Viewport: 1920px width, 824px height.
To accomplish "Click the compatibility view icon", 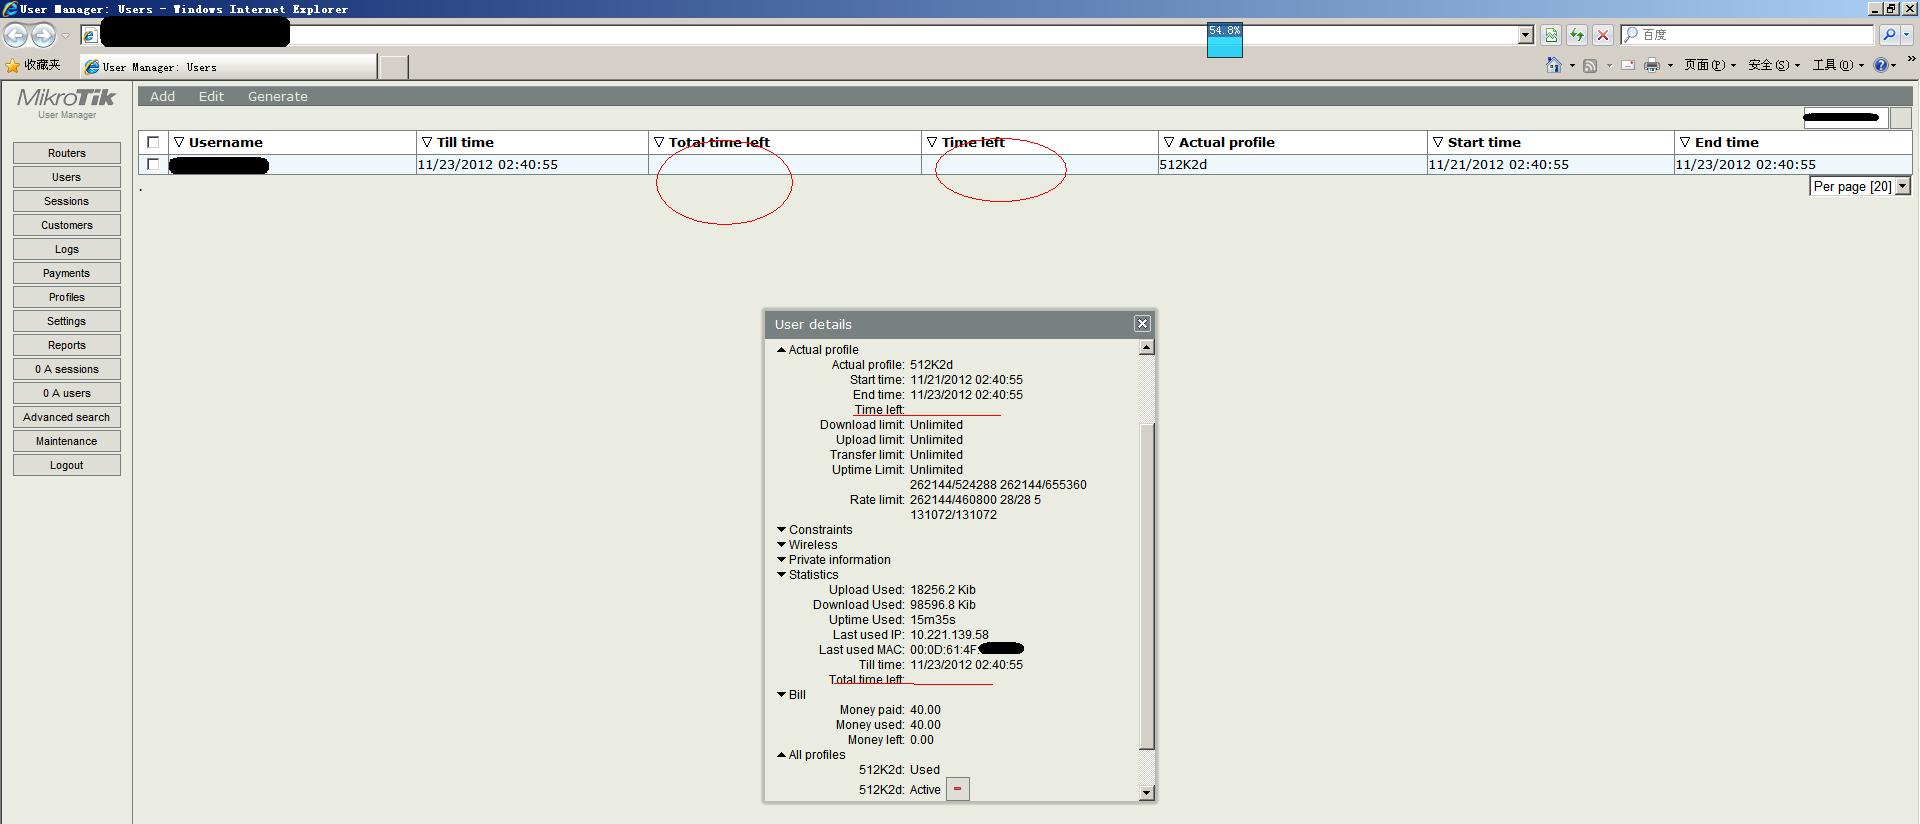I will [1550, 35].
